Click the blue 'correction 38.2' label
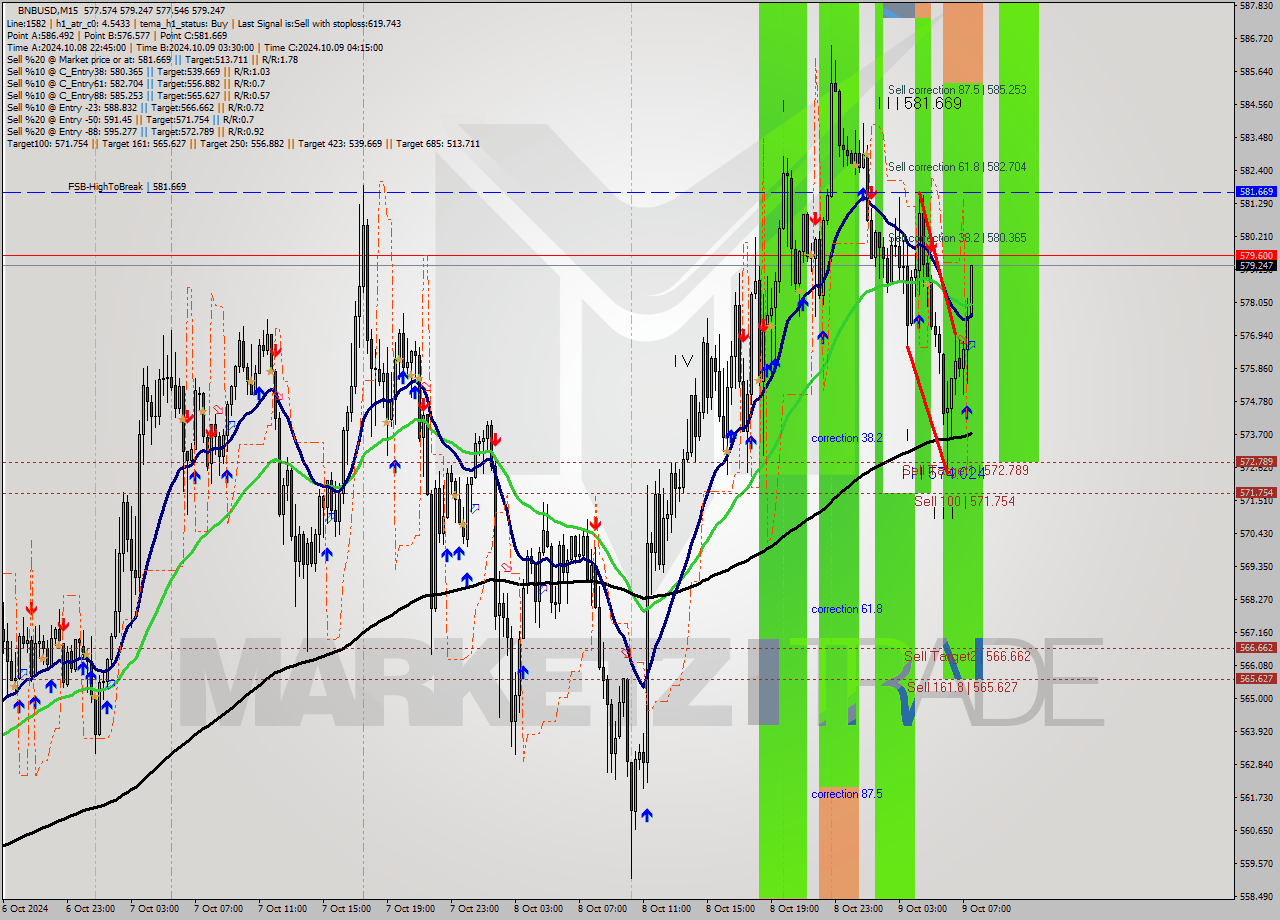1280x920 pixels. coord(847,438)
